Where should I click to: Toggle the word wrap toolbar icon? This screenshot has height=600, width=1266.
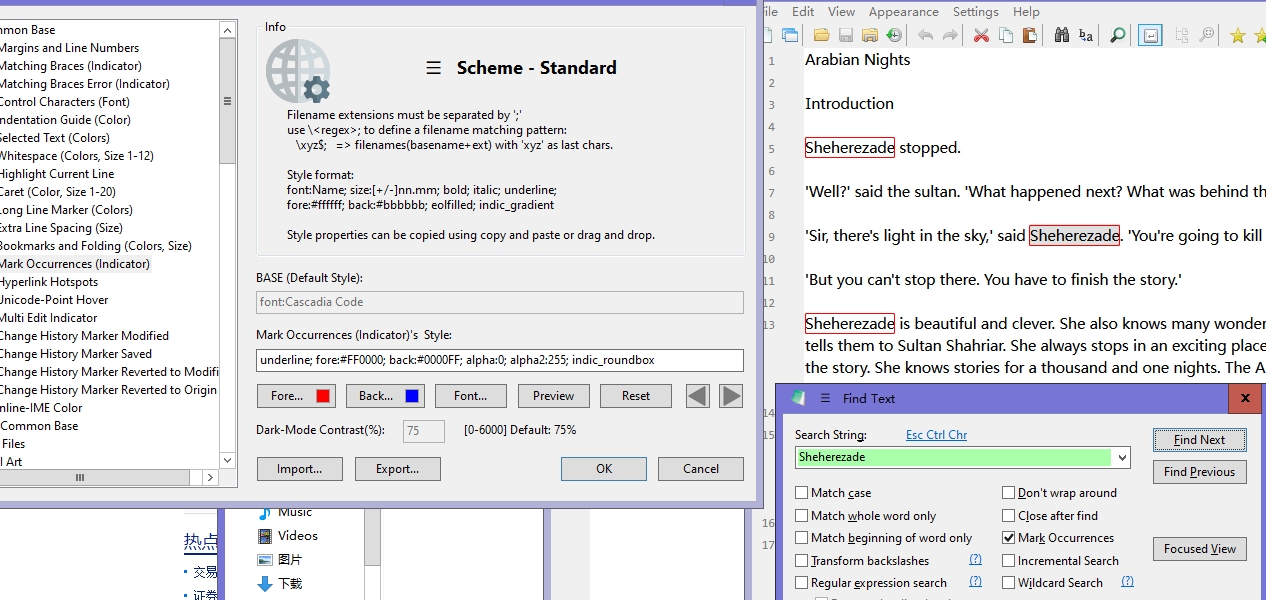(x=1148, y=34)
